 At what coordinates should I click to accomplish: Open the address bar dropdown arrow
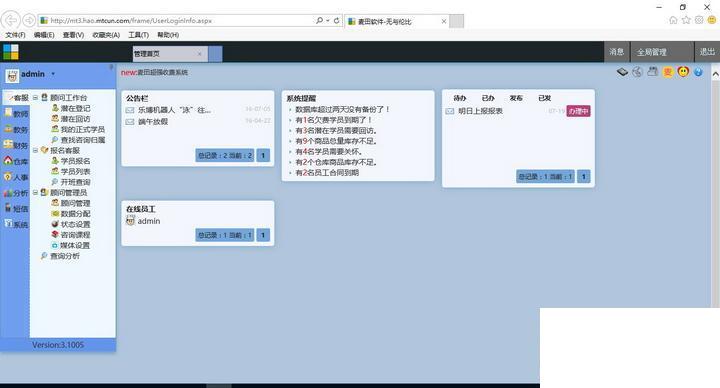click(x=328, y=21)
